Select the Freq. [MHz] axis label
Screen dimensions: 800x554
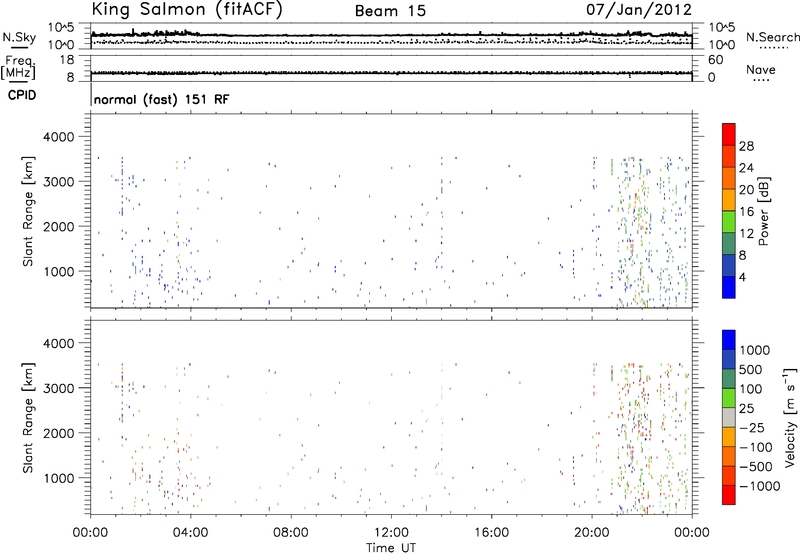point(20,67)
